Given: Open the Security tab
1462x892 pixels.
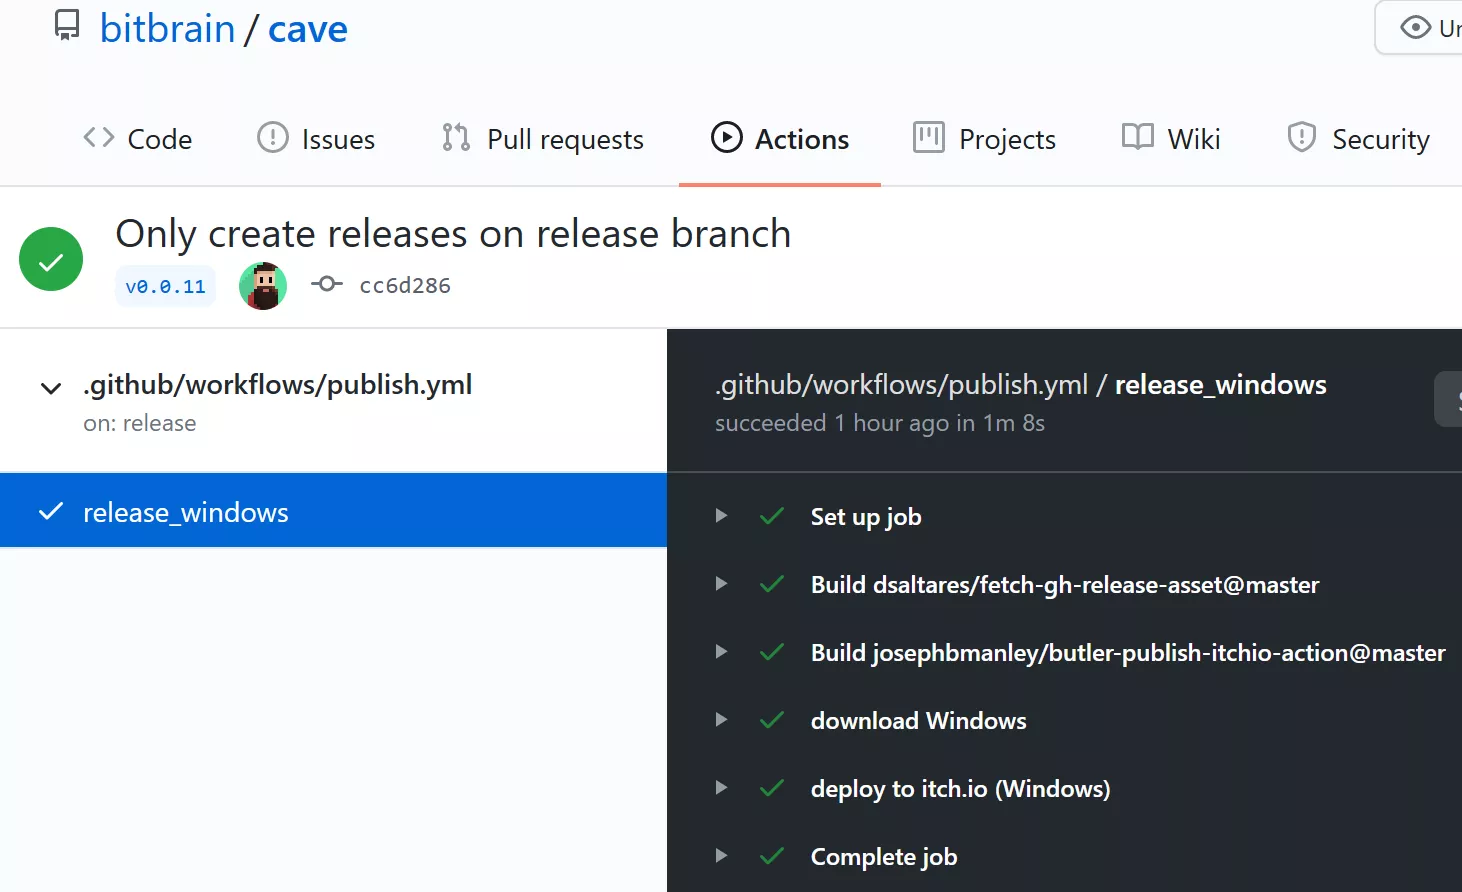Looking at the screenshot, I should click(x=1358, y=139).
